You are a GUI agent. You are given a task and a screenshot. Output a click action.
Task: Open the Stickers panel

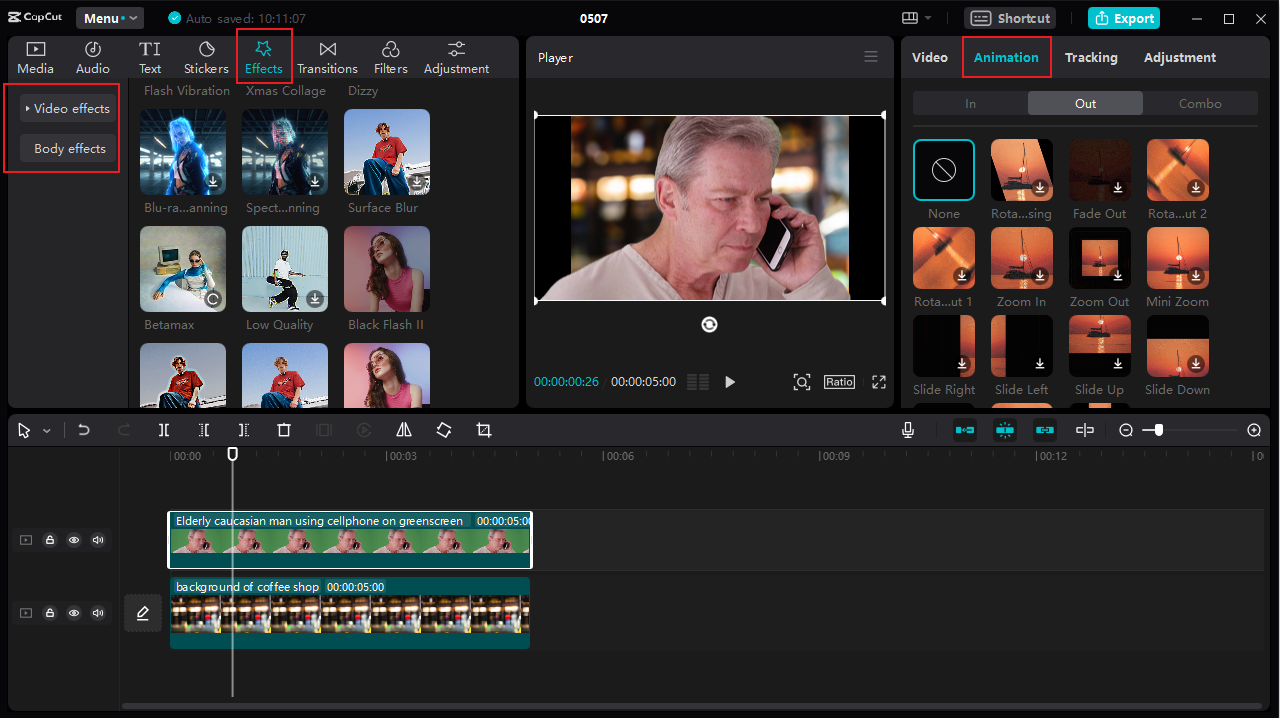[x=206, y=58]
